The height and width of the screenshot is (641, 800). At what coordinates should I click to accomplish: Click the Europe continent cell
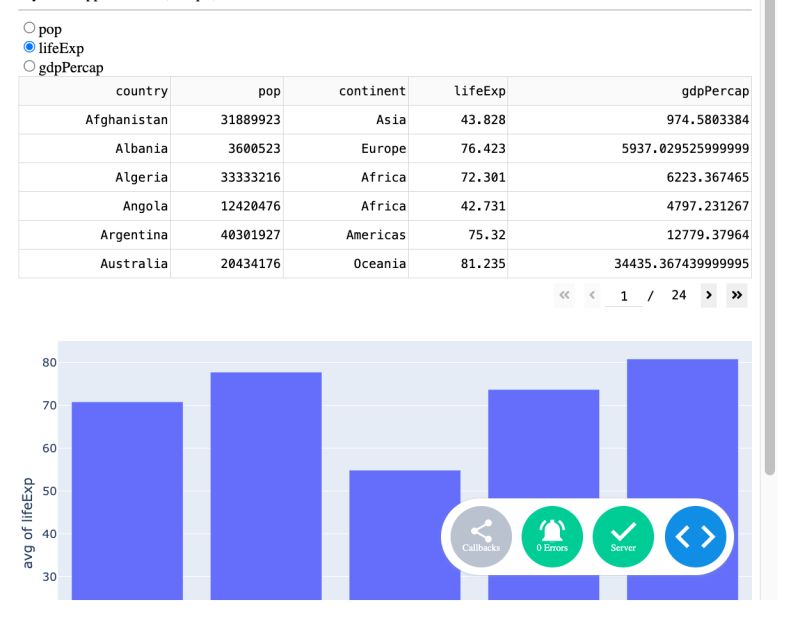click(346, 149)
